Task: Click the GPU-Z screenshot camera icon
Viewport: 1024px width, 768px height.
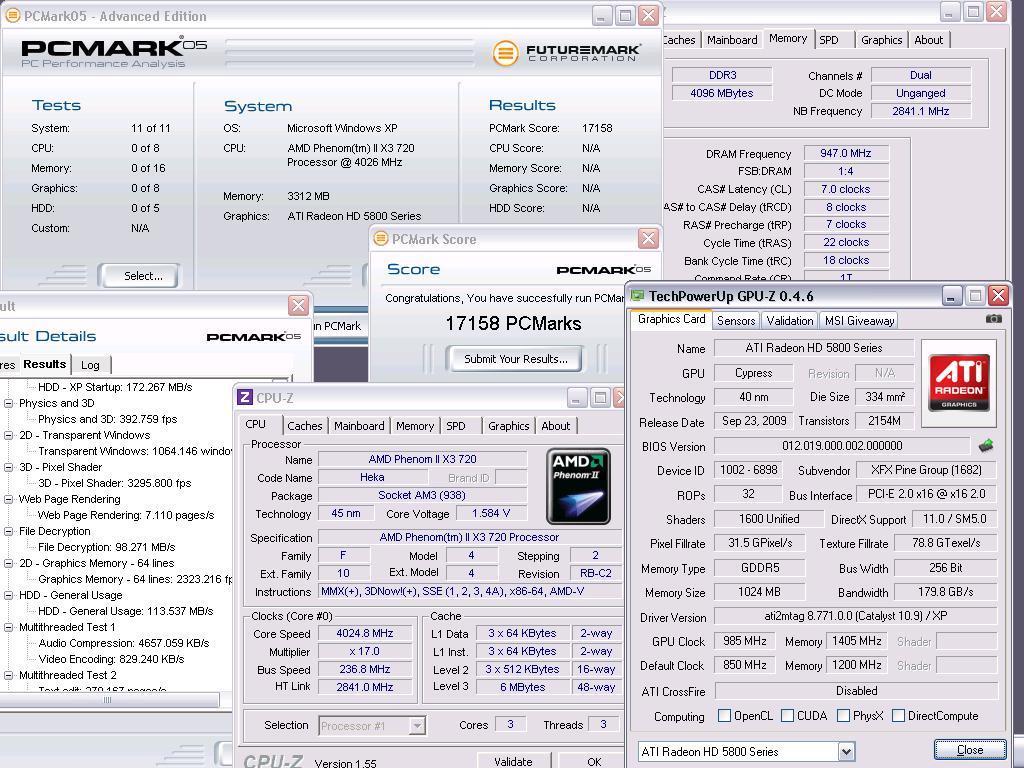Action: (x=993, y=319)
